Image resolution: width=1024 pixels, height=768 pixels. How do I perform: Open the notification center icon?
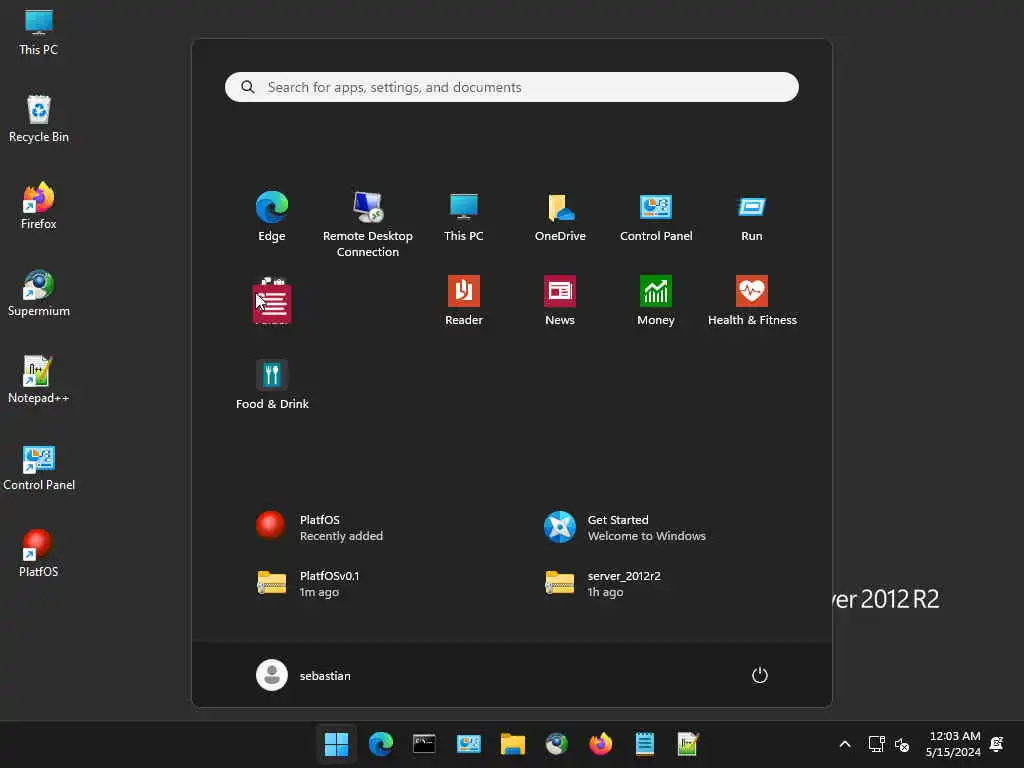click(x=997, y=744)
